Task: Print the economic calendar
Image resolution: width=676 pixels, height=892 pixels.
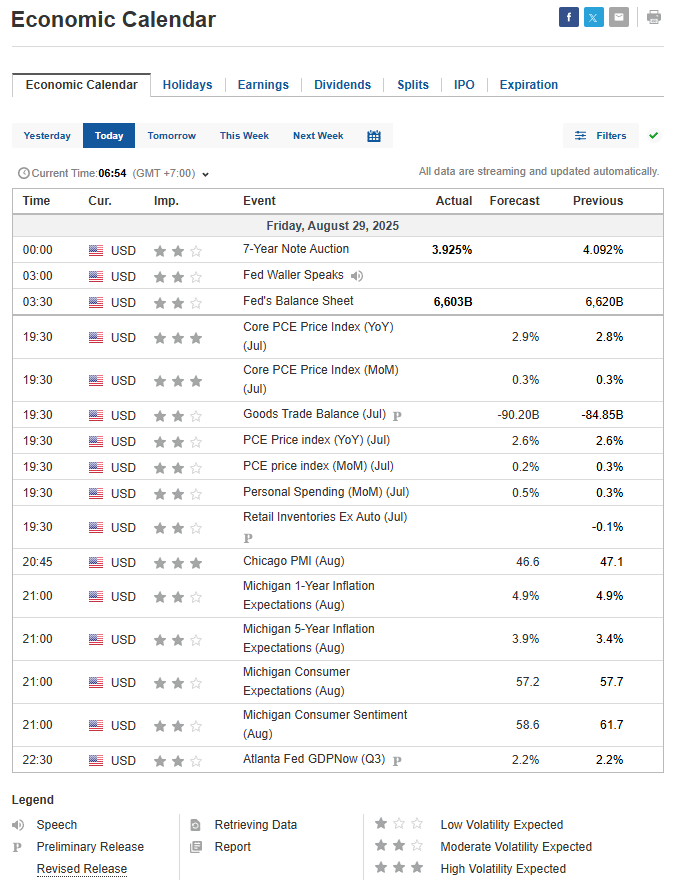Action: [x=653, y=17]
